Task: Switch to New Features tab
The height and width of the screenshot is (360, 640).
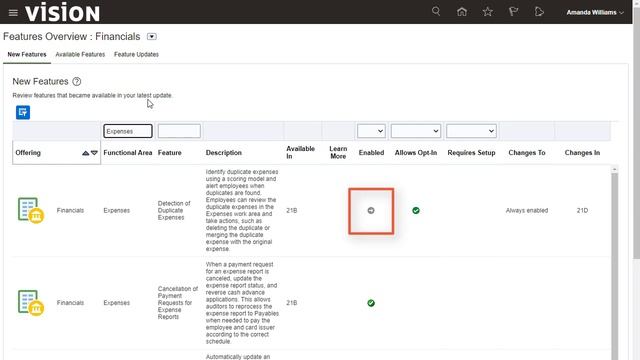Action: pos(27,54)
